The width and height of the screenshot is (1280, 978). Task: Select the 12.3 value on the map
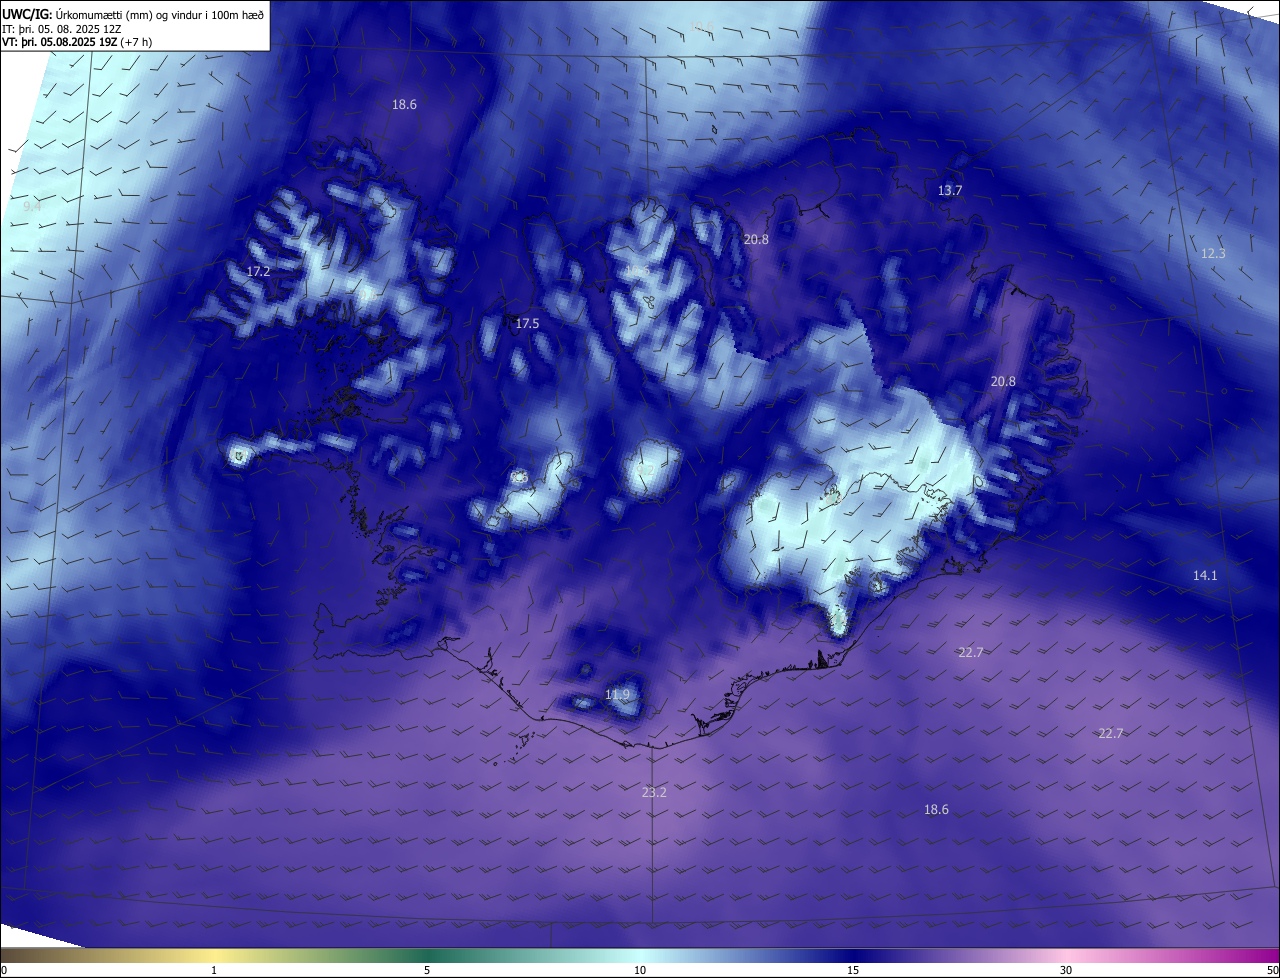(x=1213, y=254)
